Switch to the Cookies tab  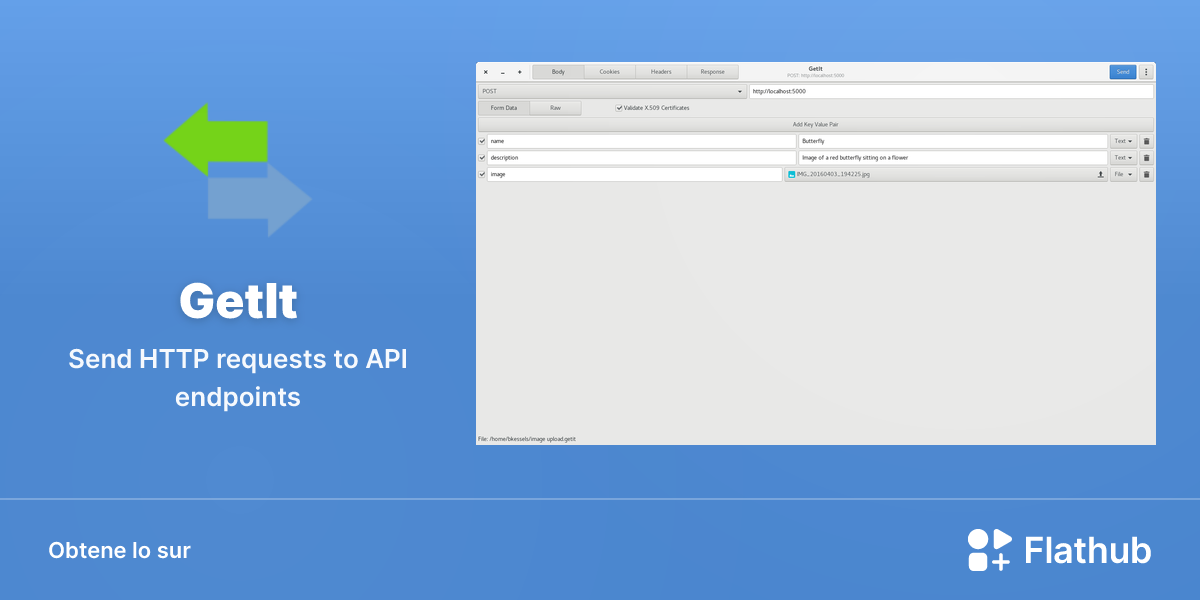point(610,72)
